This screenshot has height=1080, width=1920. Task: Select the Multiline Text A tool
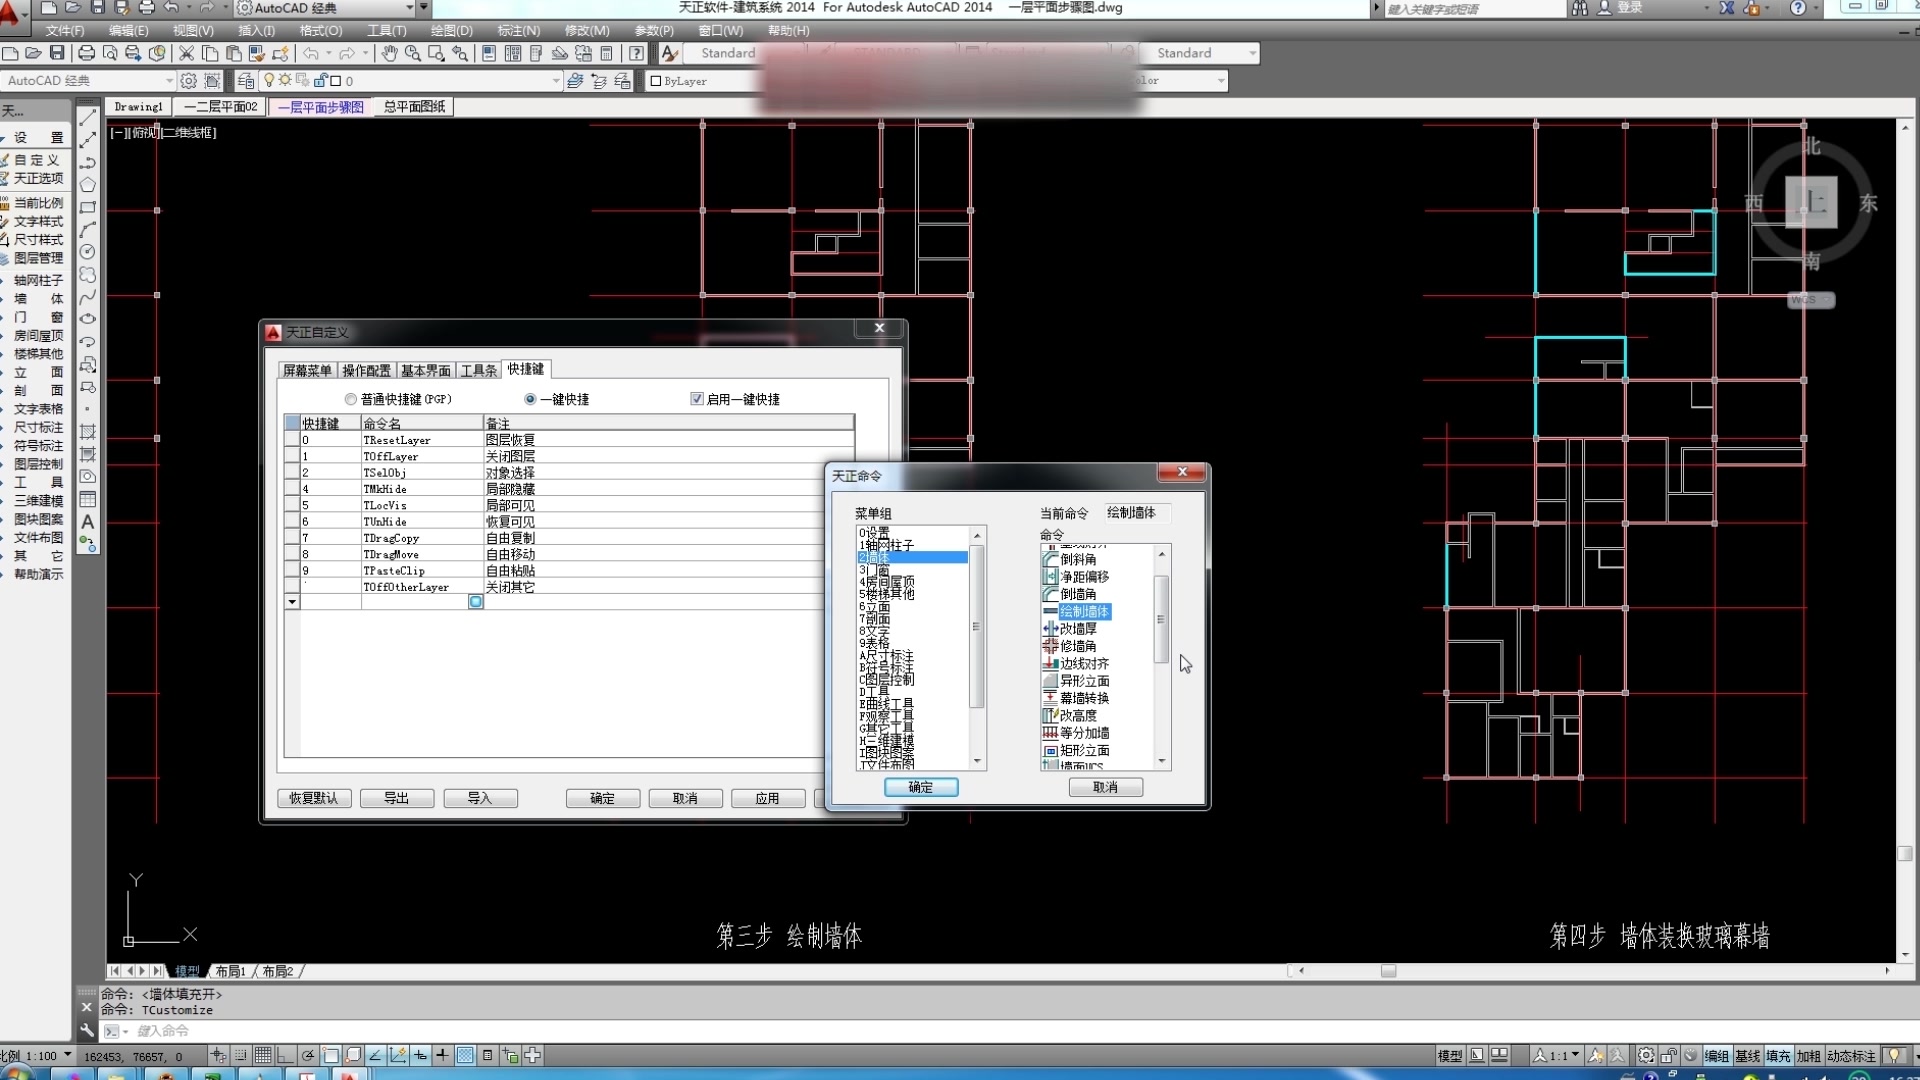click(88, 522)
